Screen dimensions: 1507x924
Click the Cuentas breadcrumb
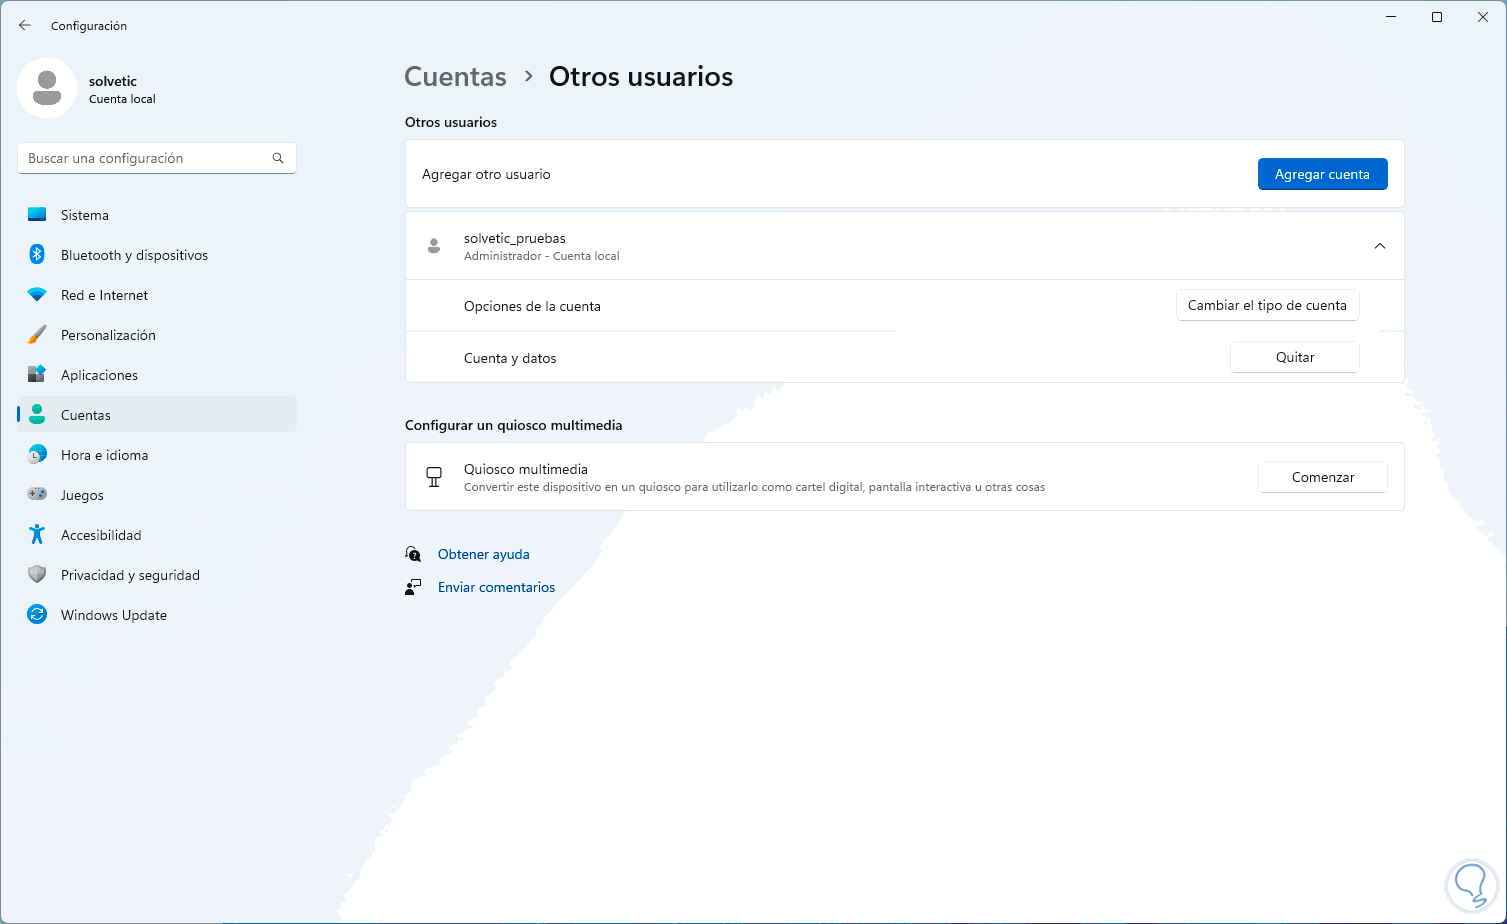[455, 77]
